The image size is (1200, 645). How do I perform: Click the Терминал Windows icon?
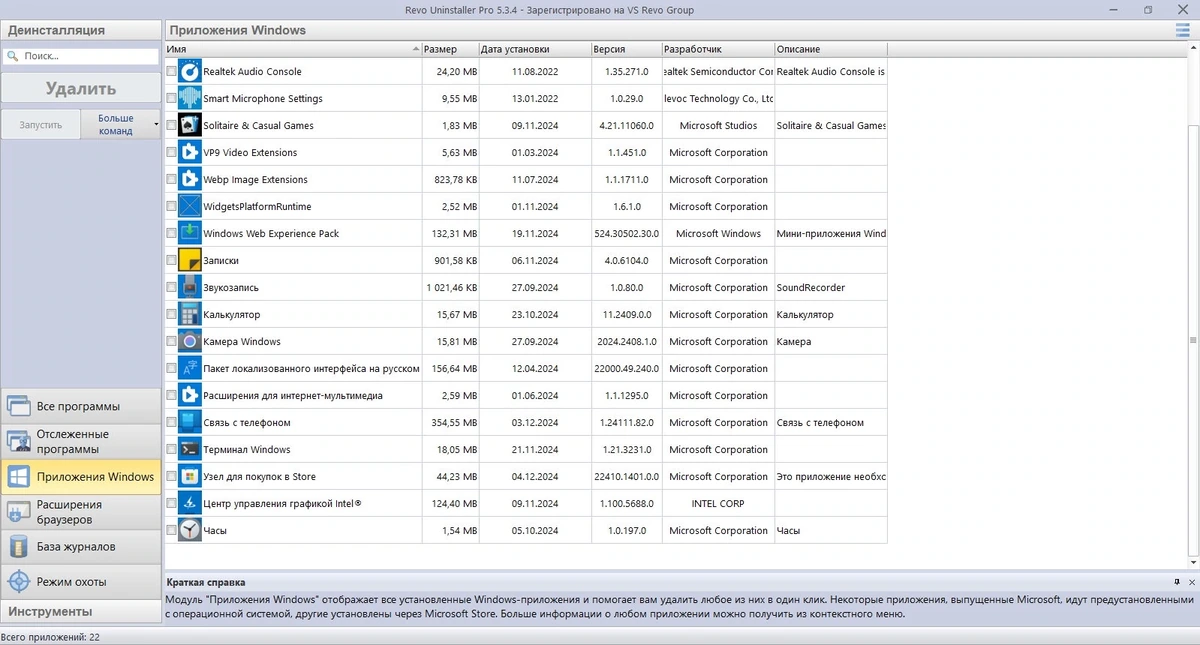tap(190, 450)
